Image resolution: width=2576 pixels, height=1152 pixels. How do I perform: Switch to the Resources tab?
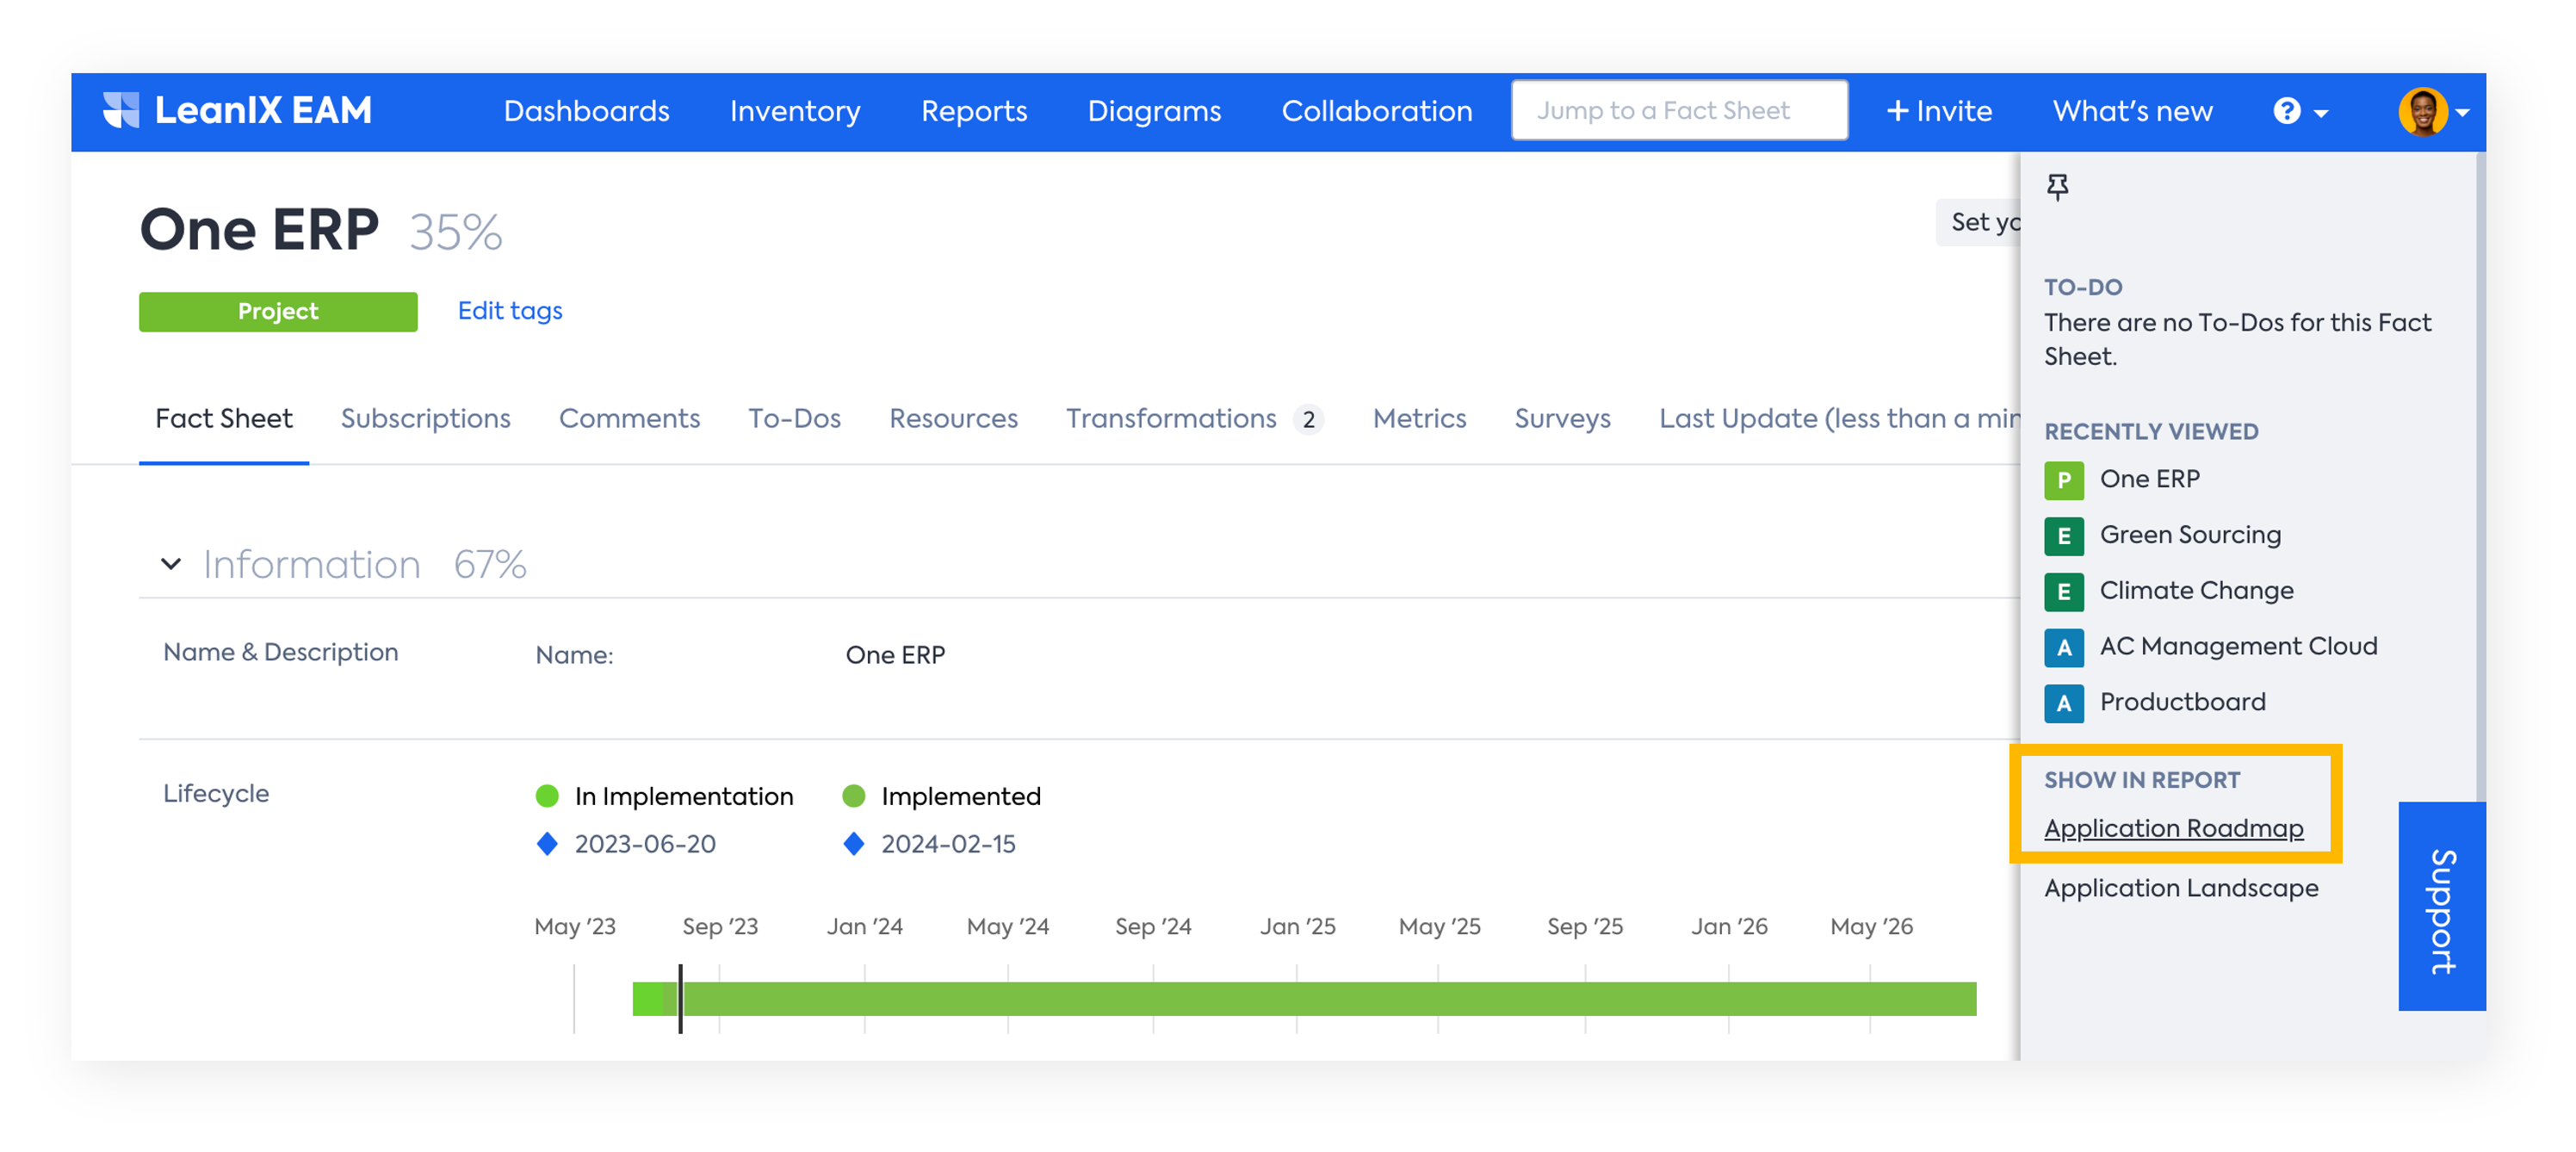click(953, 419)
